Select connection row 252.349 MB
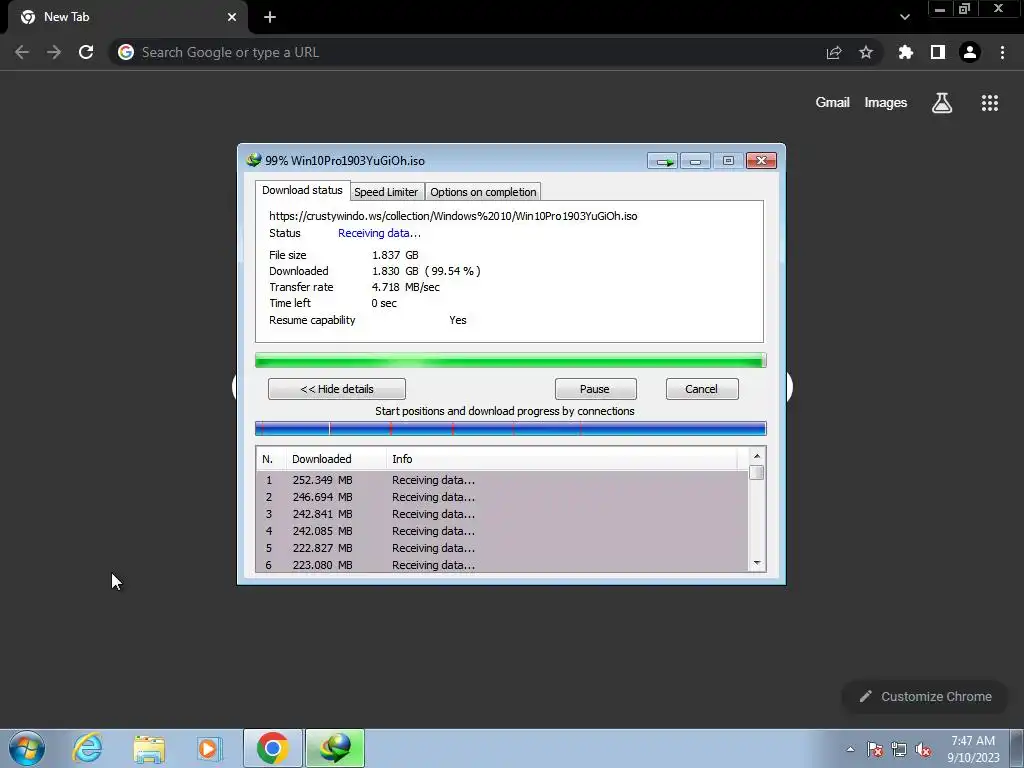This screenshot has height=768, width=1024. 502,480
